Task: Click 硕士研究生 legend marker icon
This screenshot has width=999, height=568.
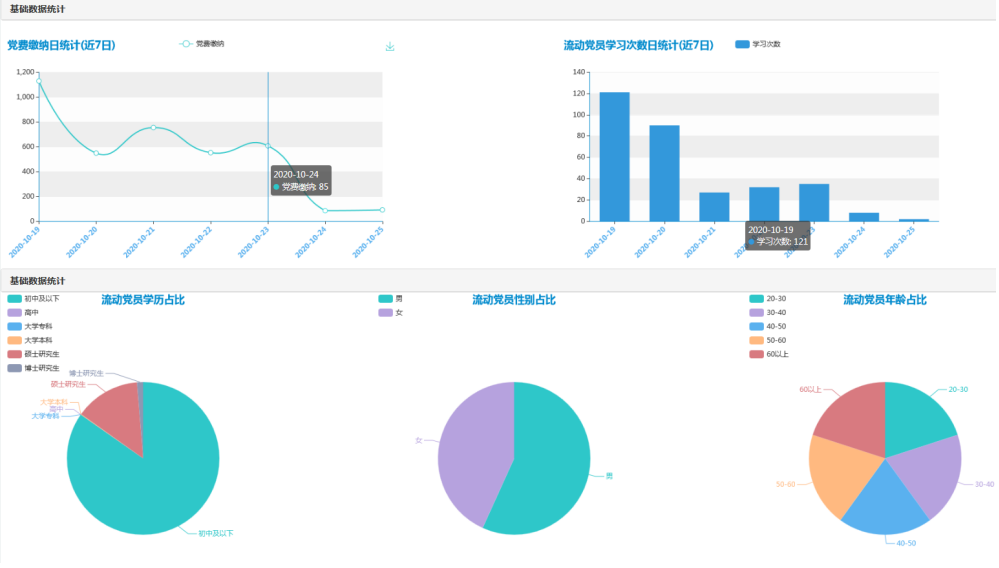Action: [15, 354]
